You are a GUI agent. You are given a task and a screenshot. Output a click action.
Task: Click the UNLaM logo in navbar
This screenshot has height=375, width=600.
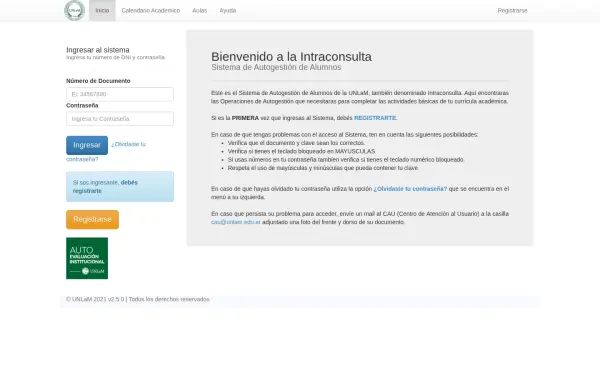pyautogui.click(x=75, y=10)
